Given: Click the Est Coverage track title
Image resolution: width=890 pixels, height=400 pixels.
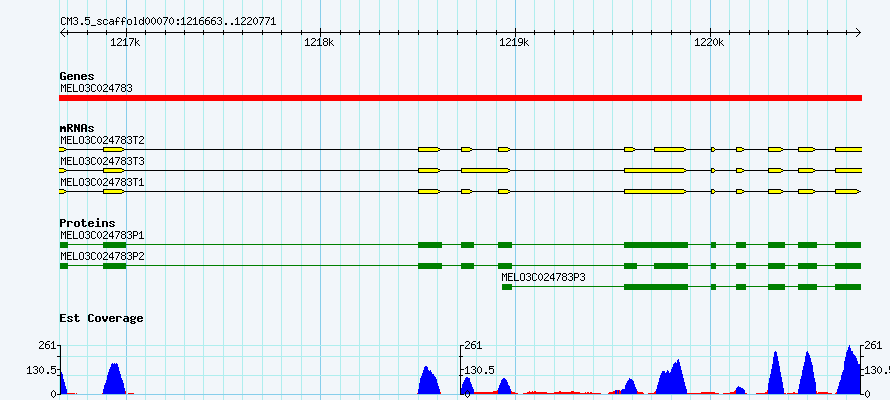Looking at the screenshot, I should click(101, 318).
